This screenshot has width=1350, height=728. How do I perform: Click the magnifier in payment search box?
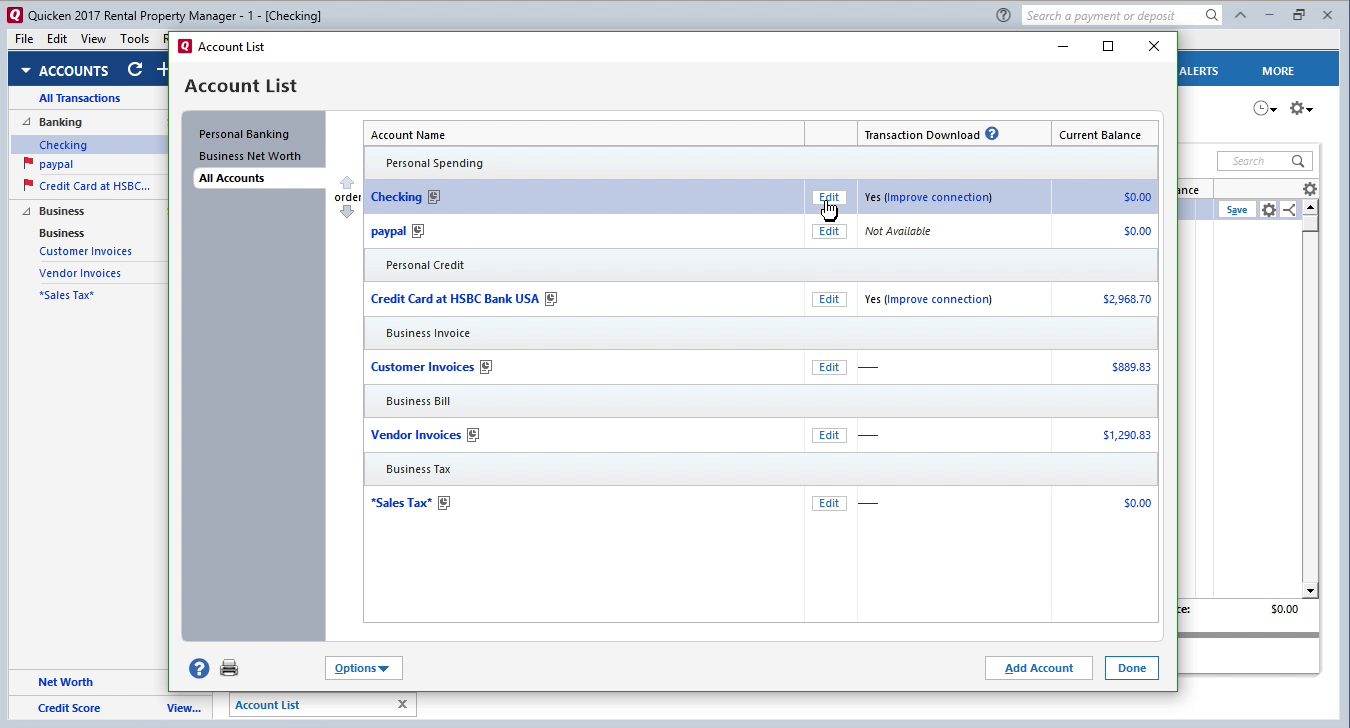[x=1212, y=15]
